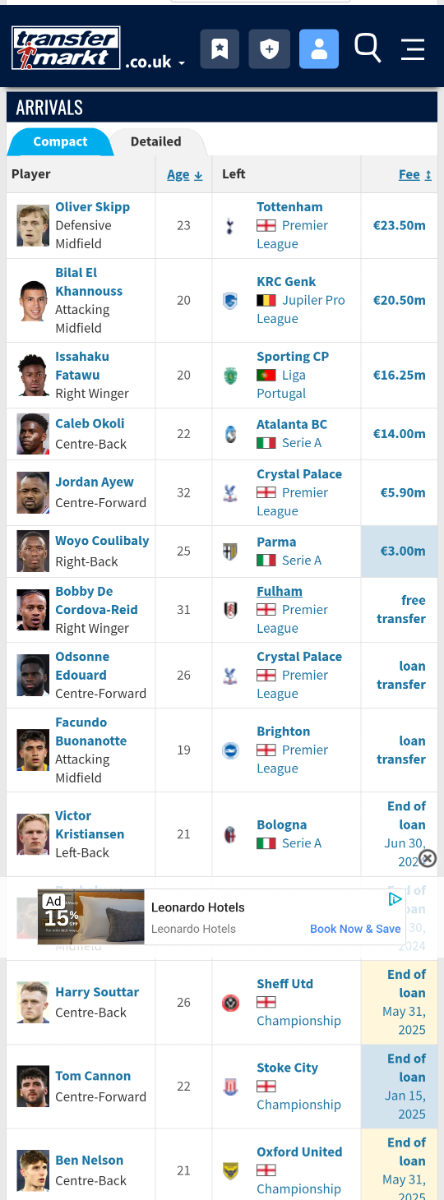
Task: Open the user profile icon
Action: (x=319, y=48)
